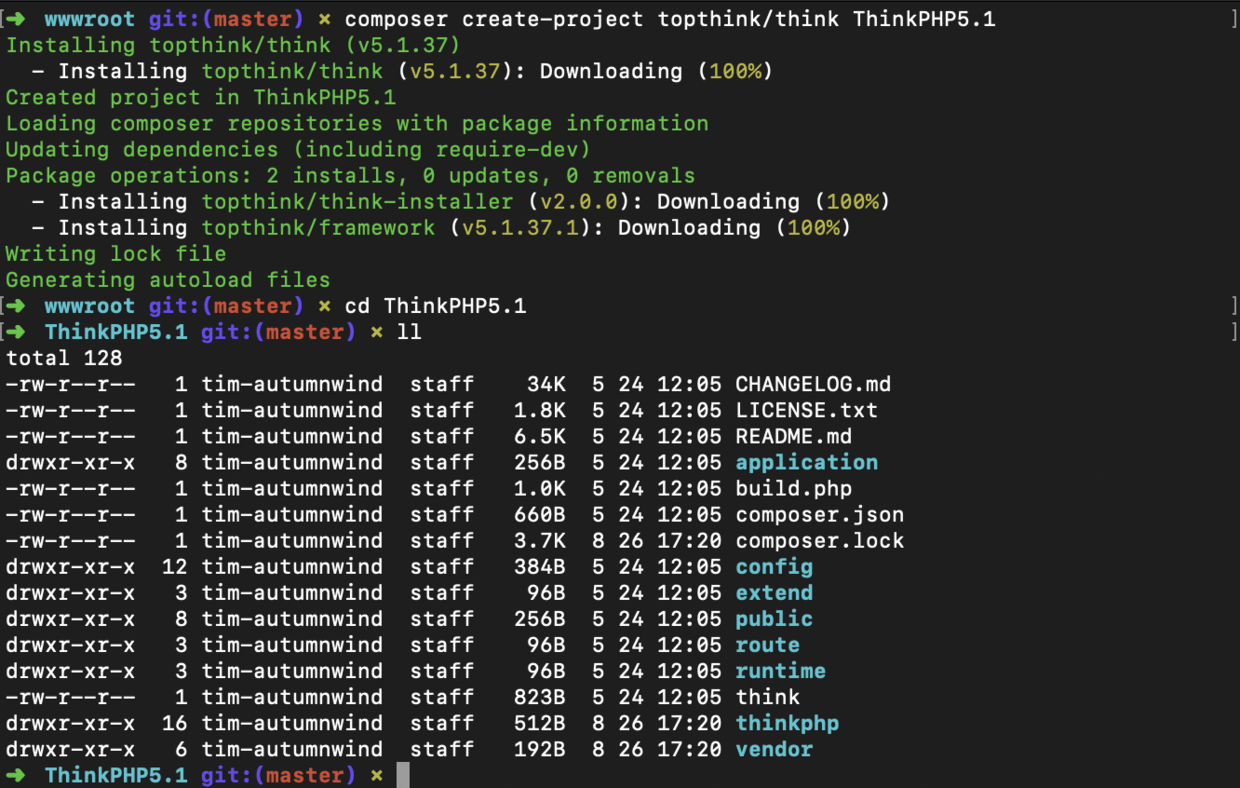
Task: Click the runtime directory name
Action: 781,670
